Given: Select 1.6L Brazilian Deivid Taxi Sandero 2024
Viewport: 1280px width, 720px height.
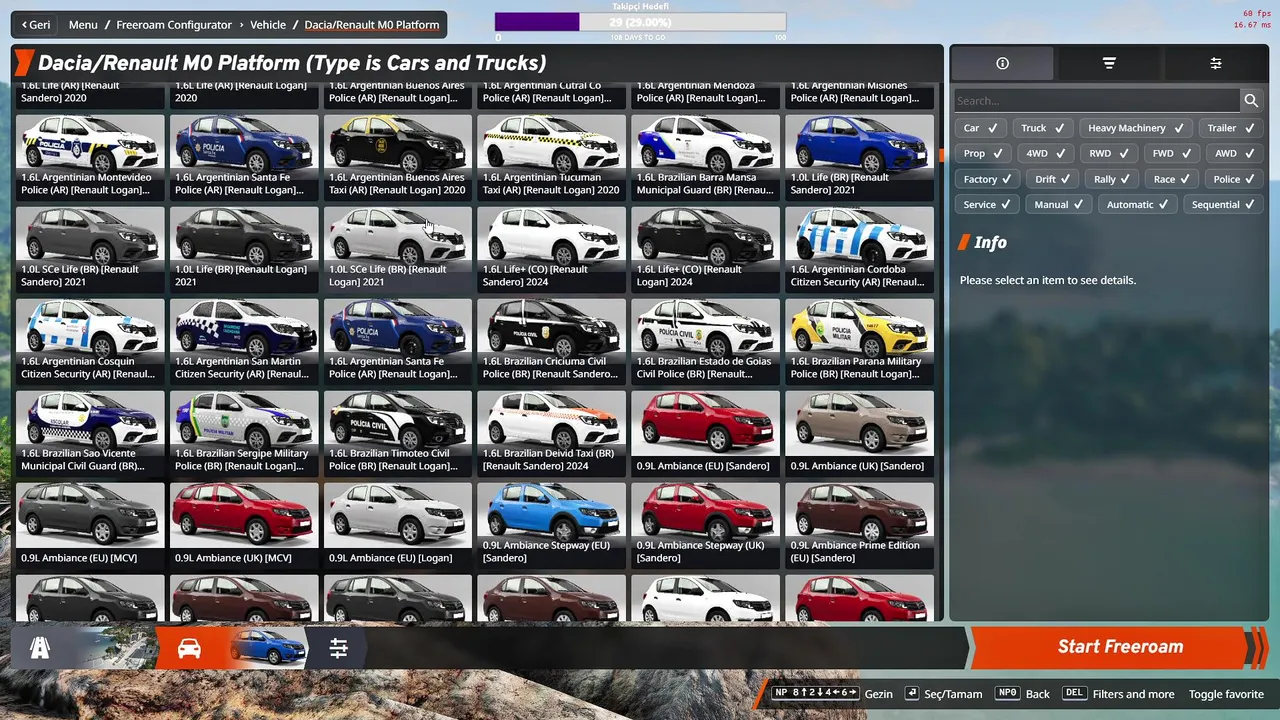Looking at the screenshot, I should coord(551,433).
